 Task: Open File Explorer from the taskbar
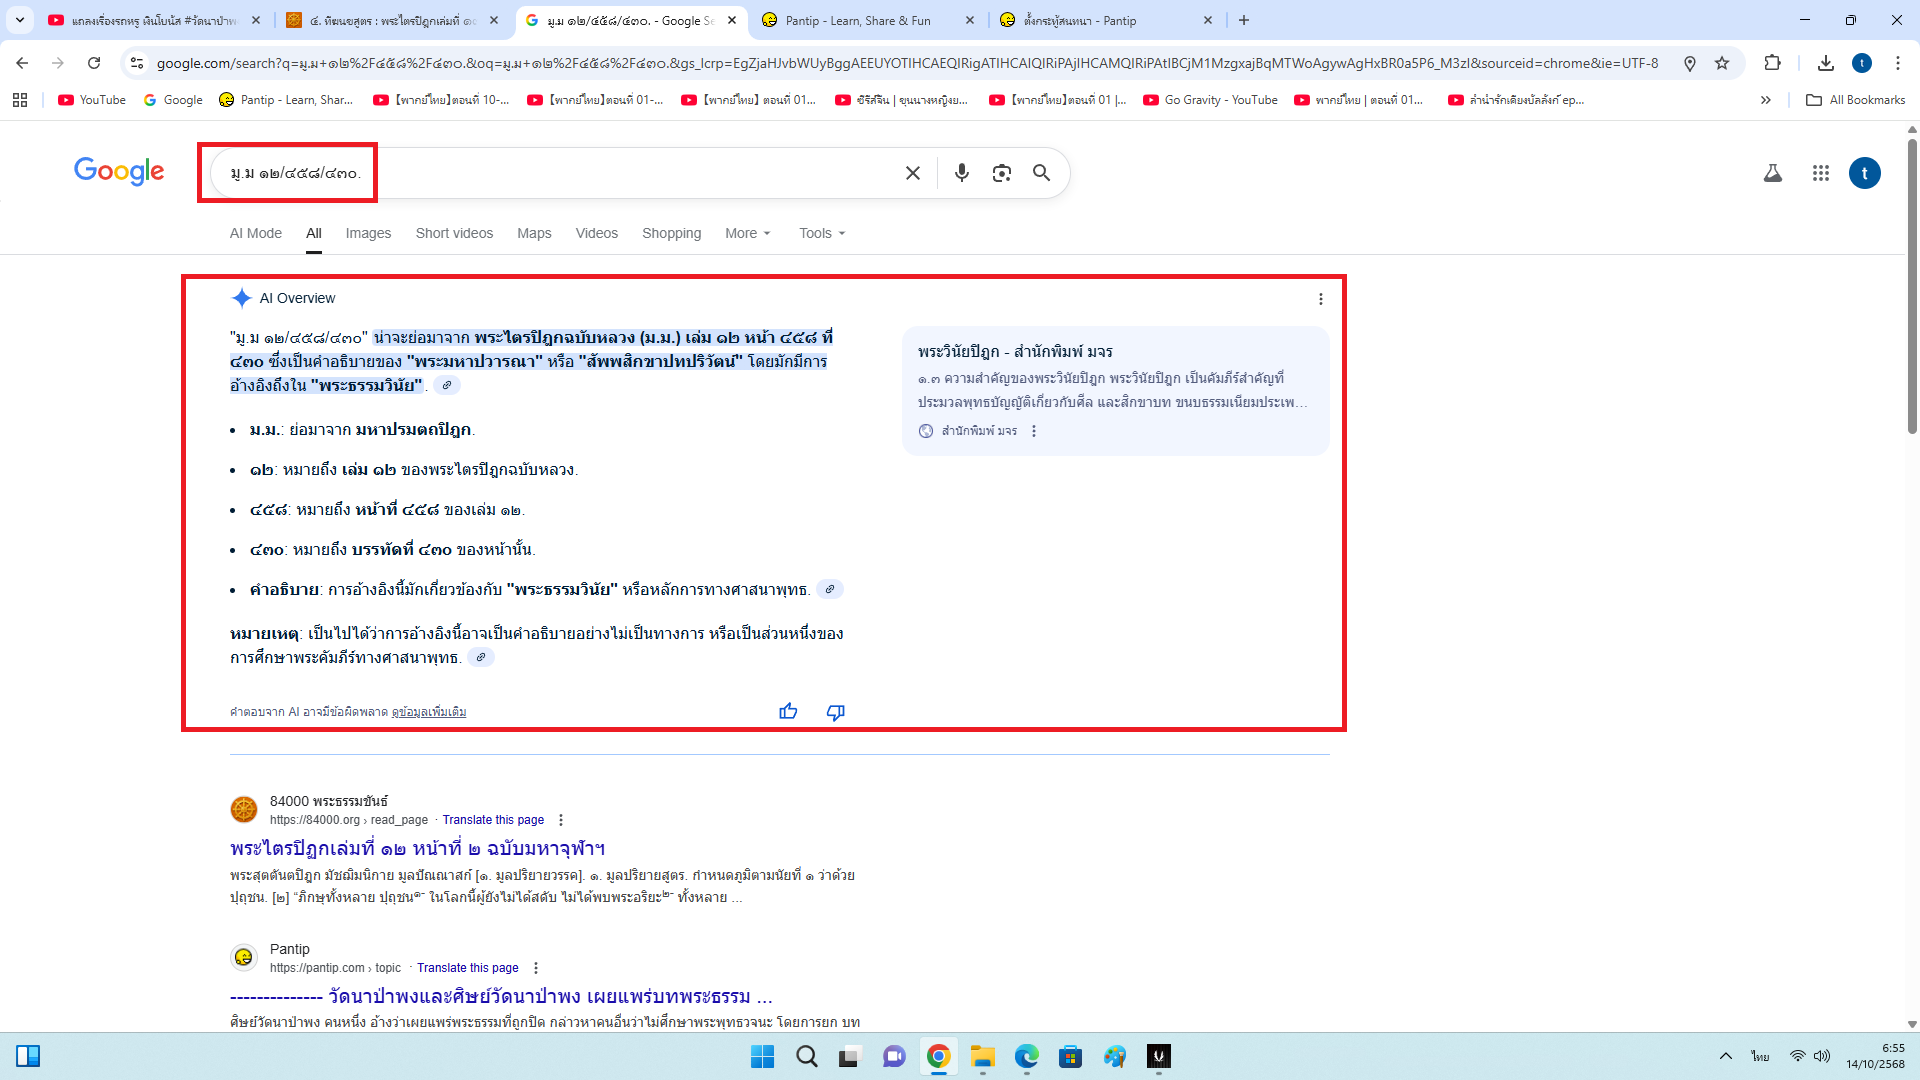point(982,1056)
